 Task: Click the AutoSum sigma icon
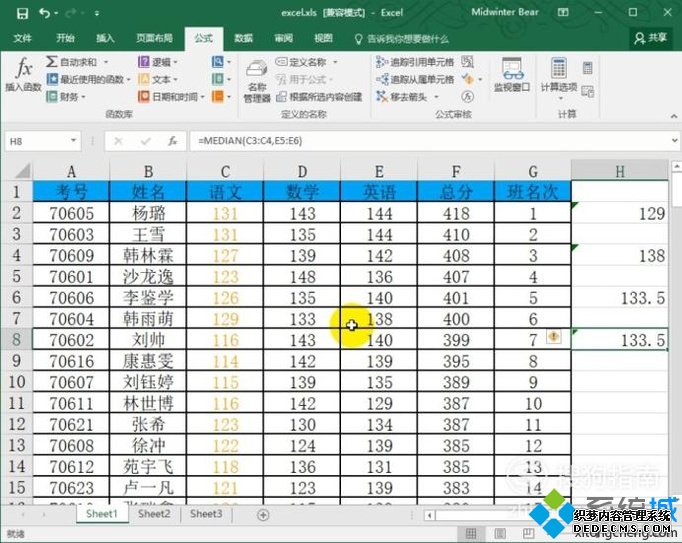[51, 62]
